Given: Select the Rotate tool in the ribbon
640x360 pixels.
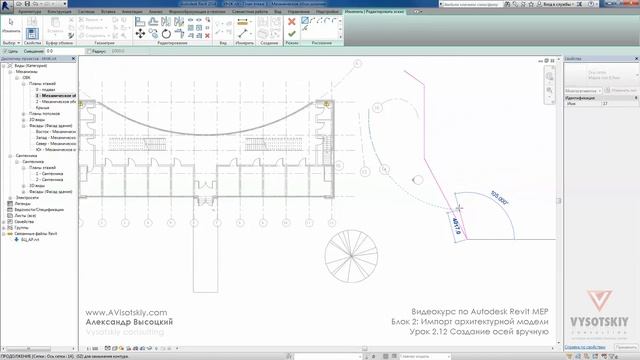Looking at the screenshot, I should 166,33.
